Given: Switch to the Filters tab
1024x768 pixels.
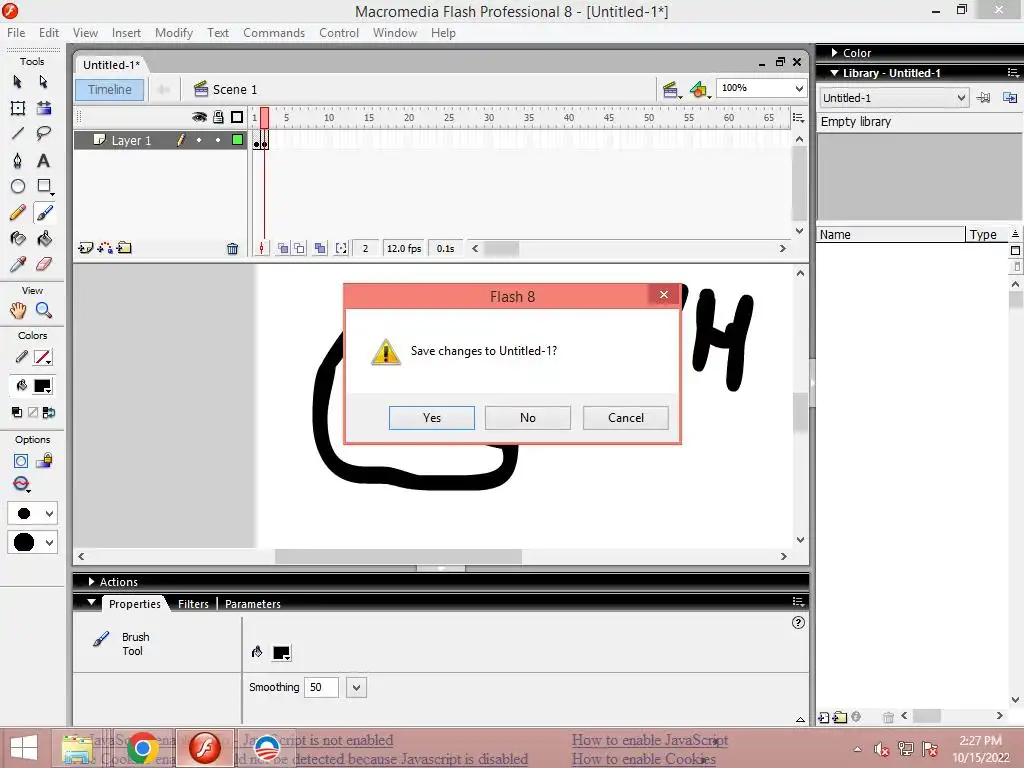Looking at the screenshot, I should tap(193, 604).
